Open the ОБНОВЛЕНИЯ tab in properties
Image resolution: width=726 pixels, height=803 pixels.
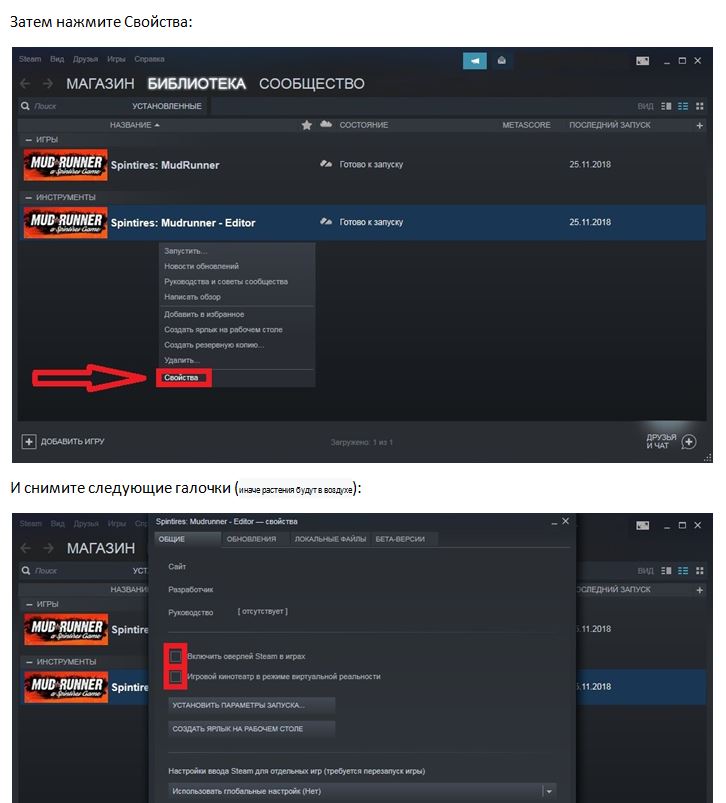point(251,539)
